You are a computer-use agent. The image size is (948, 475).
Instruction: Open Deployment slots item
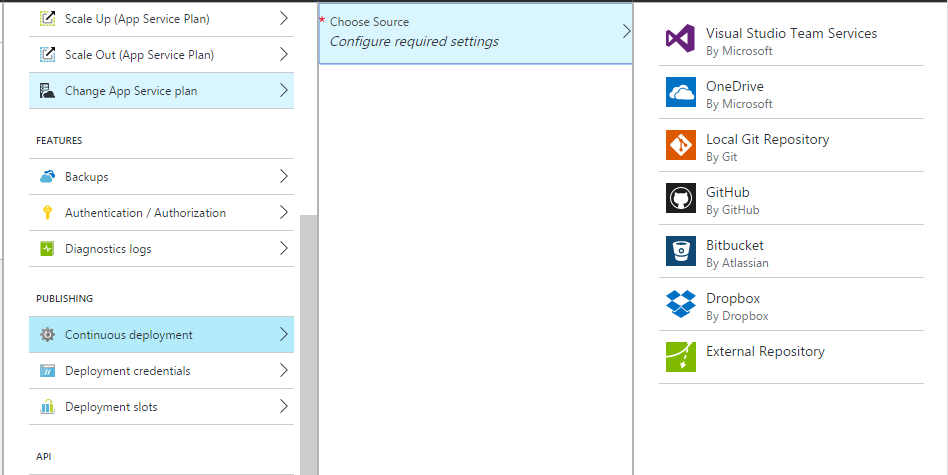point(161,407)
